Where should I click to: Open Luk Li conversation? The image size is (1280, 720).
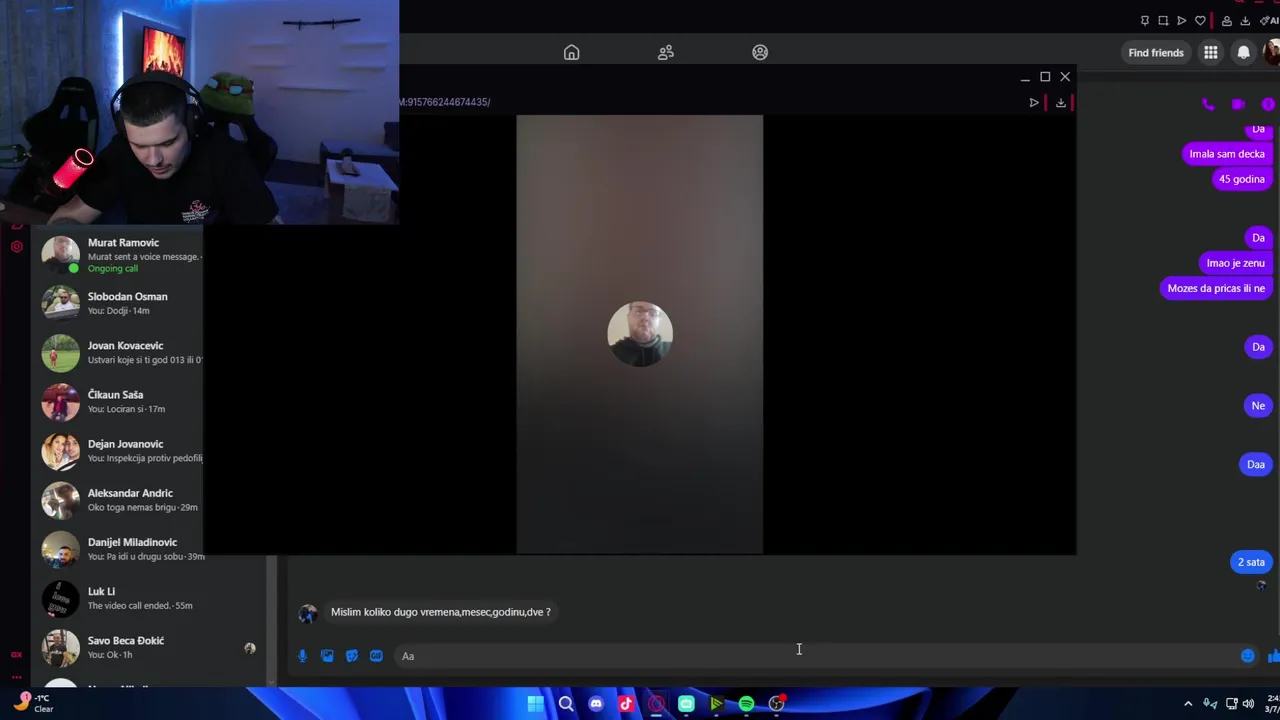click(150, 597)
